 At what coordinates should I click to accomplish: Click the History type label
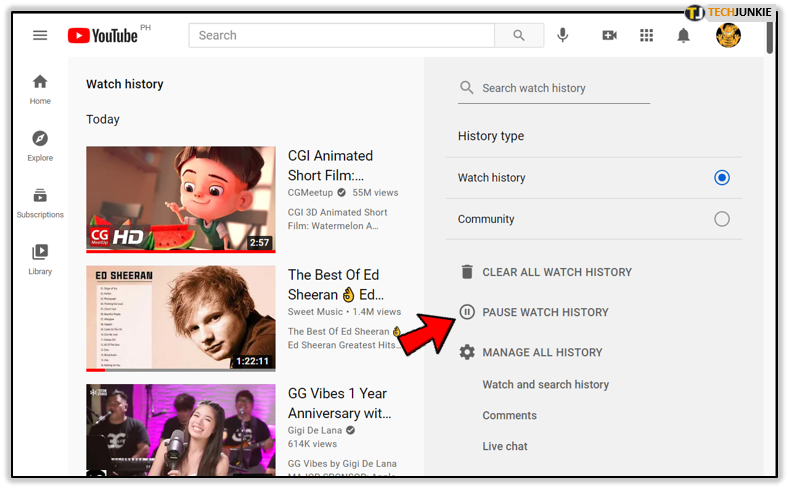click(x=491, y=136)
